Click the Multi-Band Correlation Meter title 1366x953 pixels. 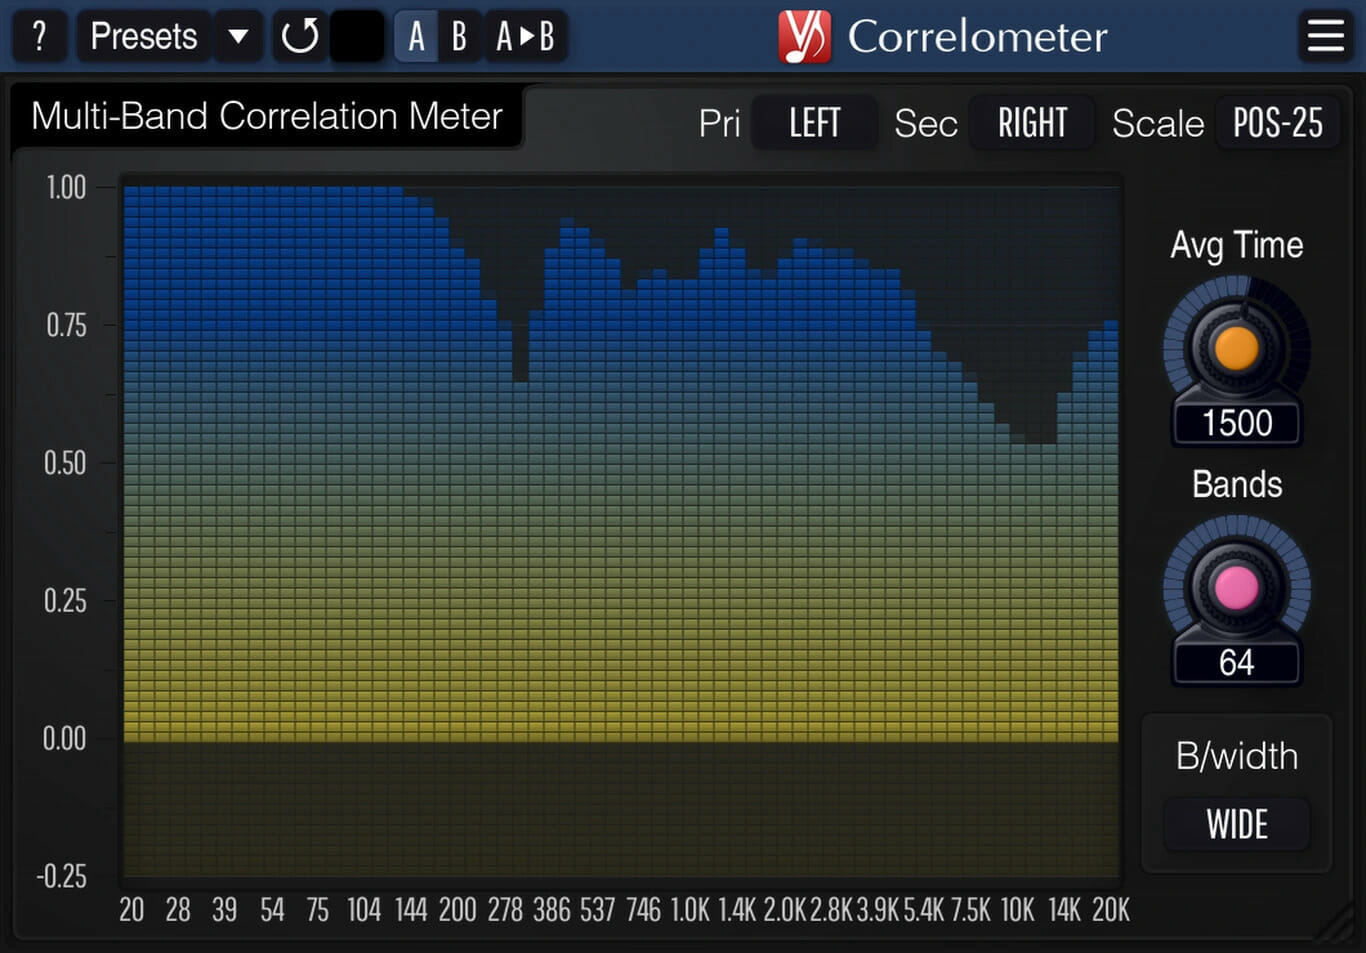267,116
